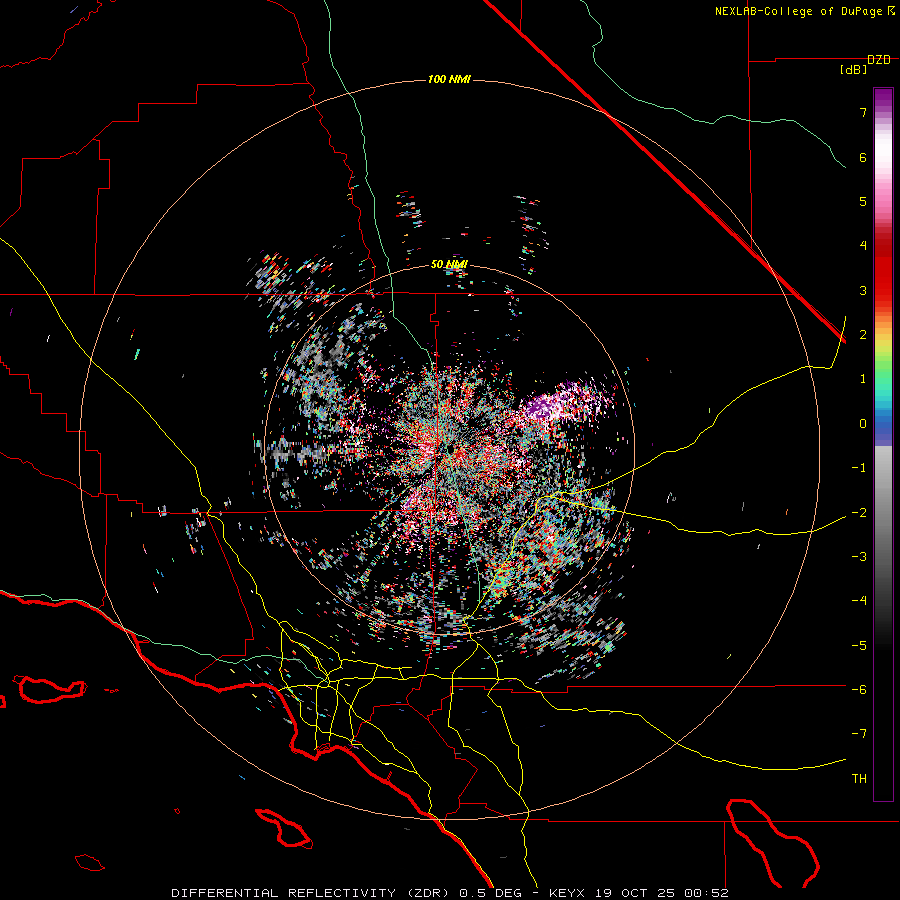Image resolution: width=900 pixels, height=900 pixels.
Task: Click the -3 dB label on the scale
Action: pos(859,556)
